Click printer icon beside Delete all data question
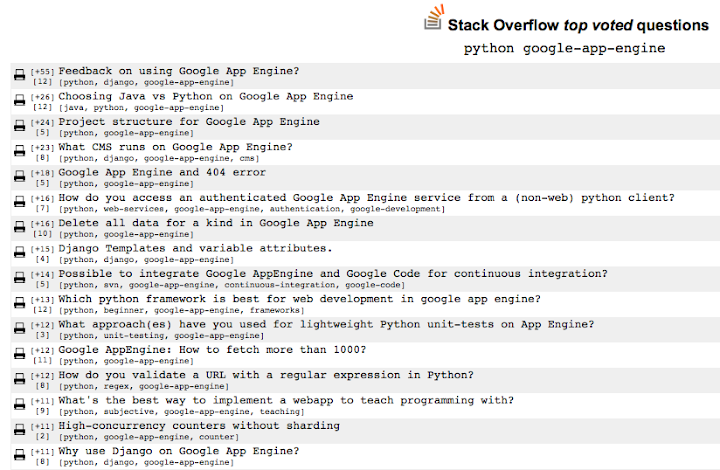Screen dimensions: 720x470 (19, 227)
